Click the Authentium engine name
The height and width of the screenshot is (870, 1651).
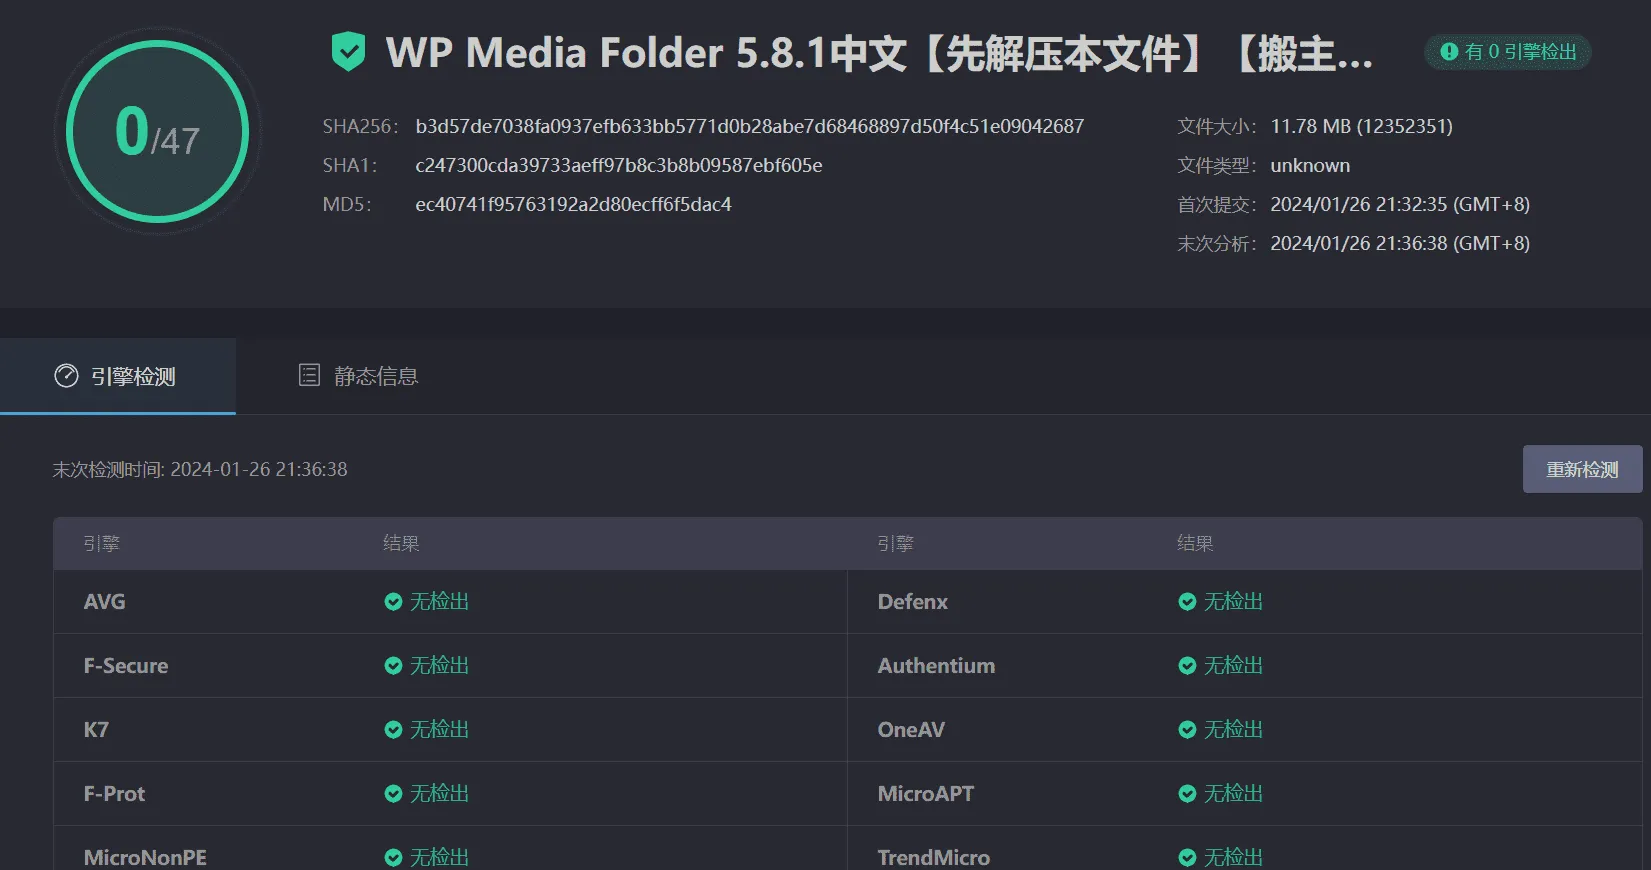point(937,666)
